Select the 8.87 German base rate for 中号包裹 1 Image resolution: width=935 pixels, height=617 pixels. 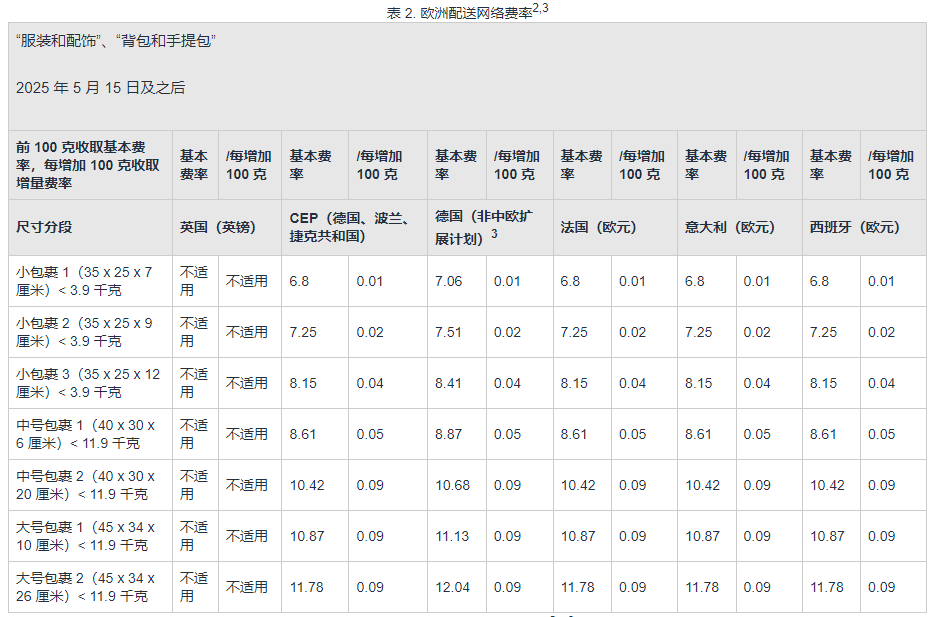pyautogui.click(x=448, y=434)
